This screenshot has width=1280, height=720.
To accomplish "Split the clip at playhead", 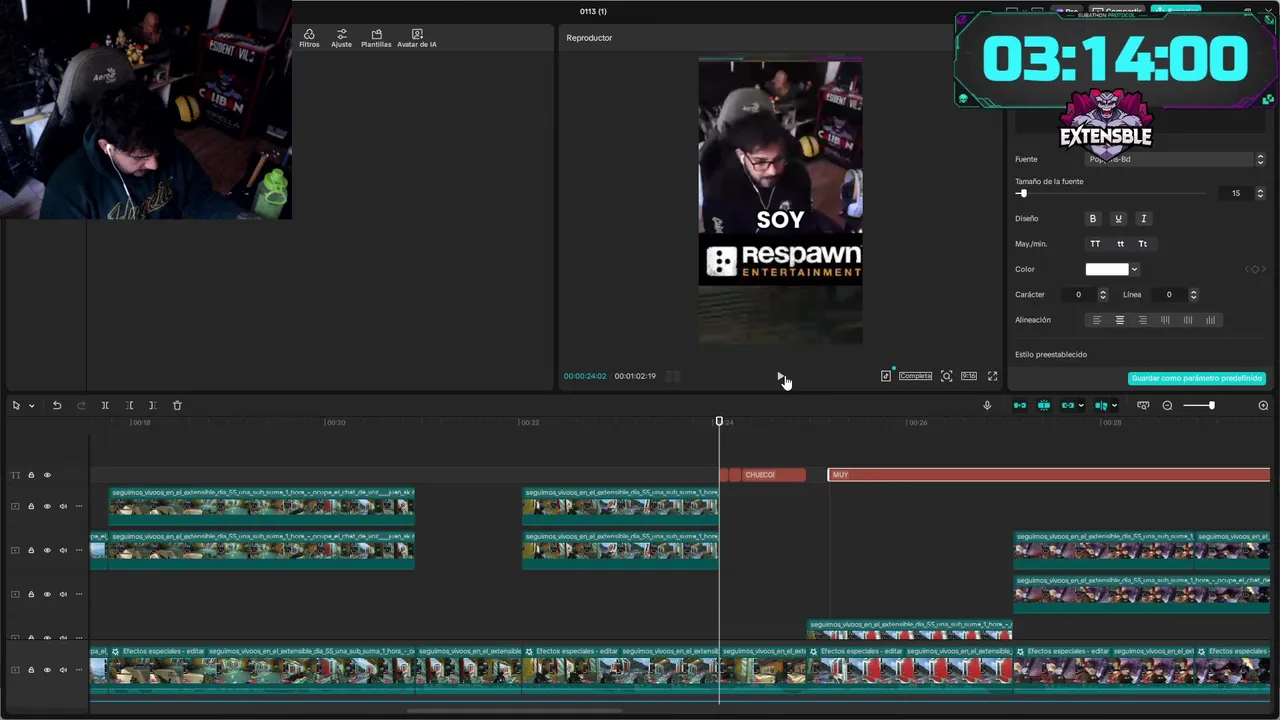I will [x=105, y=405].
